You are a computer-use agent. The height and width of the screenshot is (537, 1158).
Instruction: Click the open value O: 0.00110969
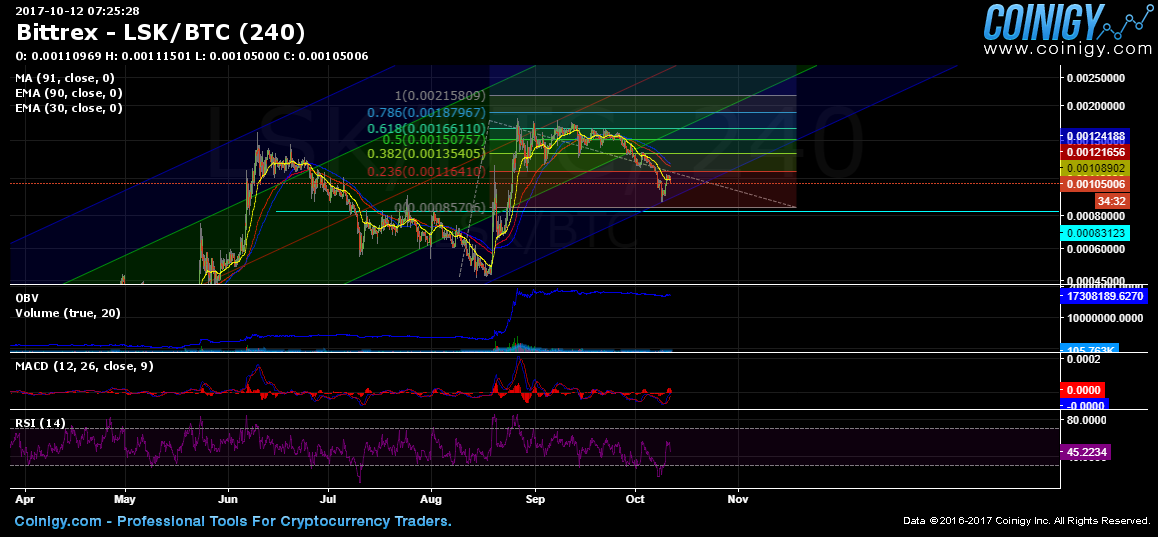[x=60, y=56]
